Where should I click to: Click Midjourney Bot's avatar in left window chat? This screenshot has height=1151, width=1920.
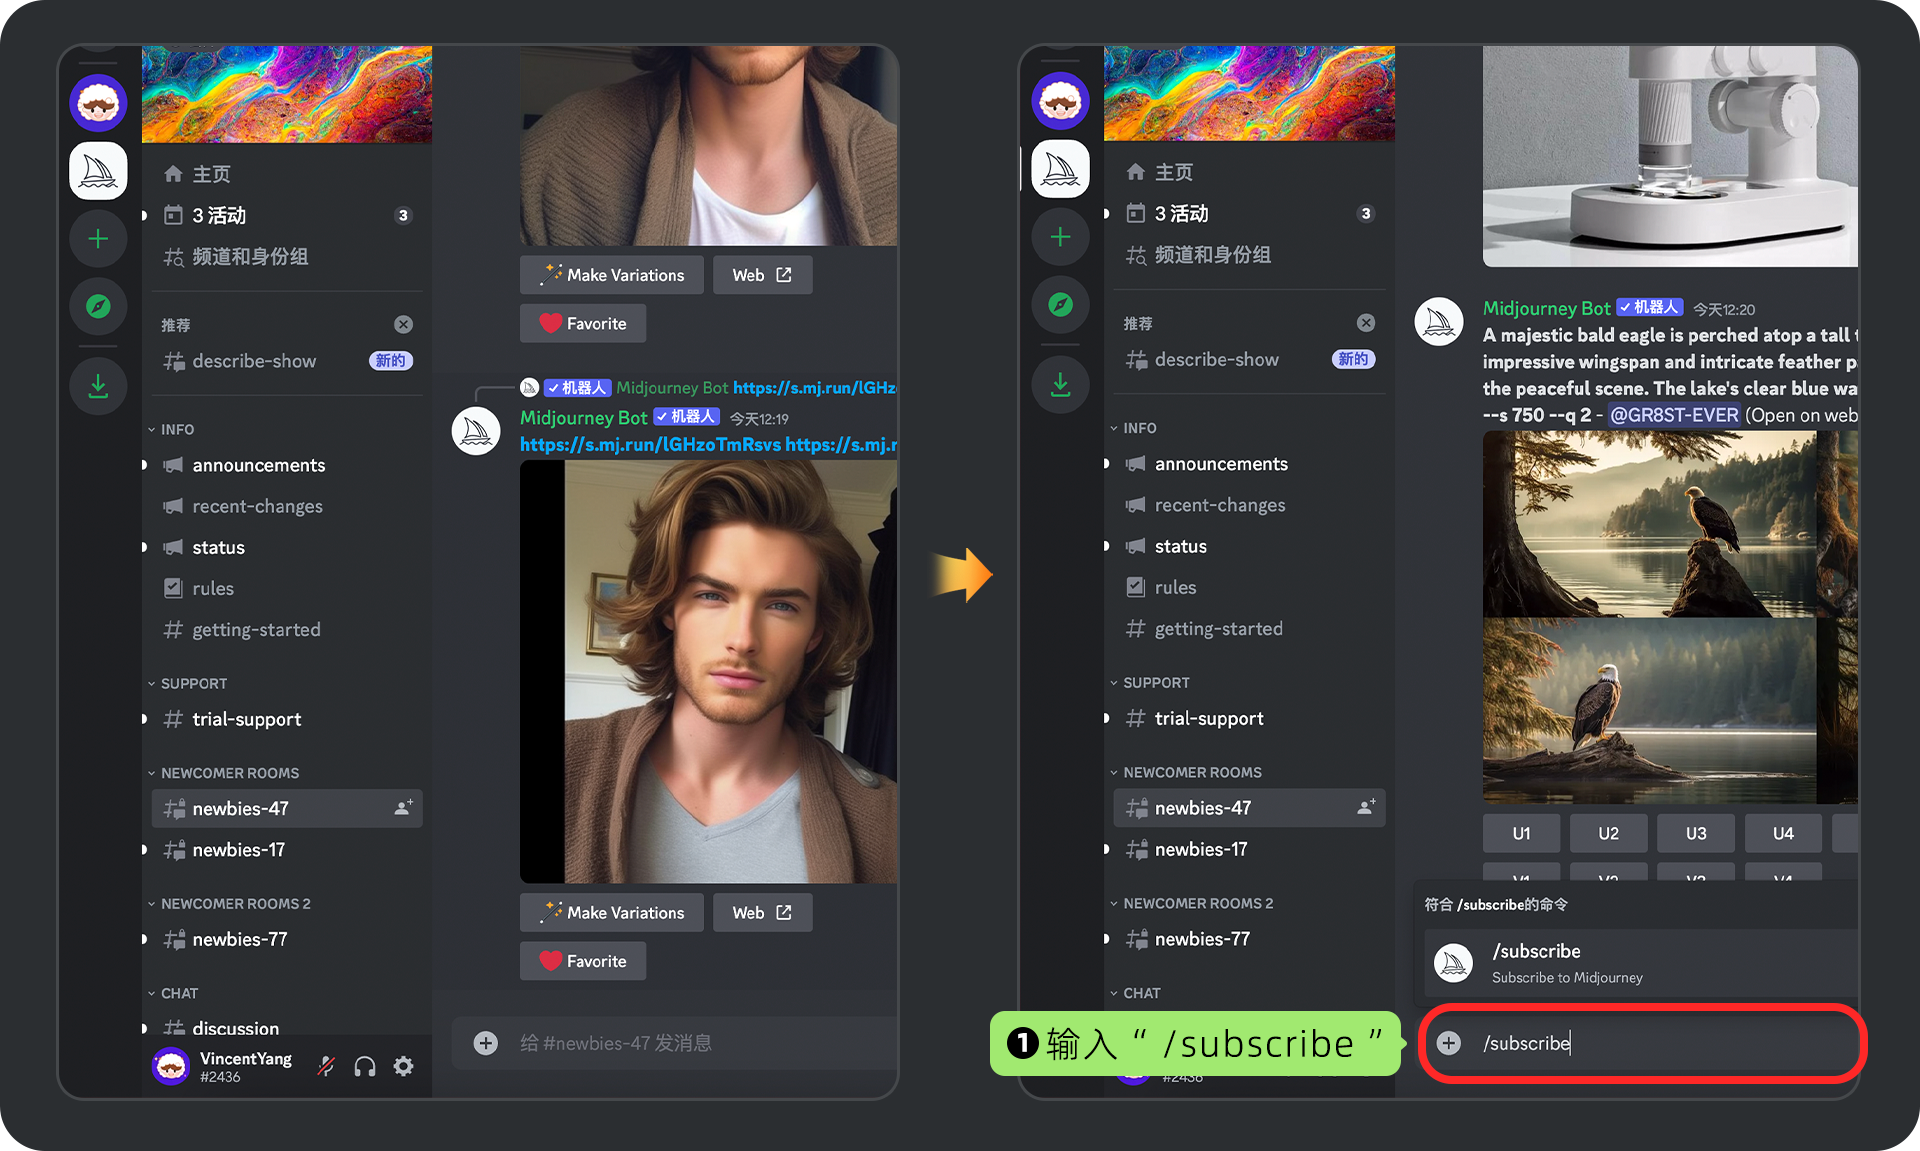tap(476, 431)
